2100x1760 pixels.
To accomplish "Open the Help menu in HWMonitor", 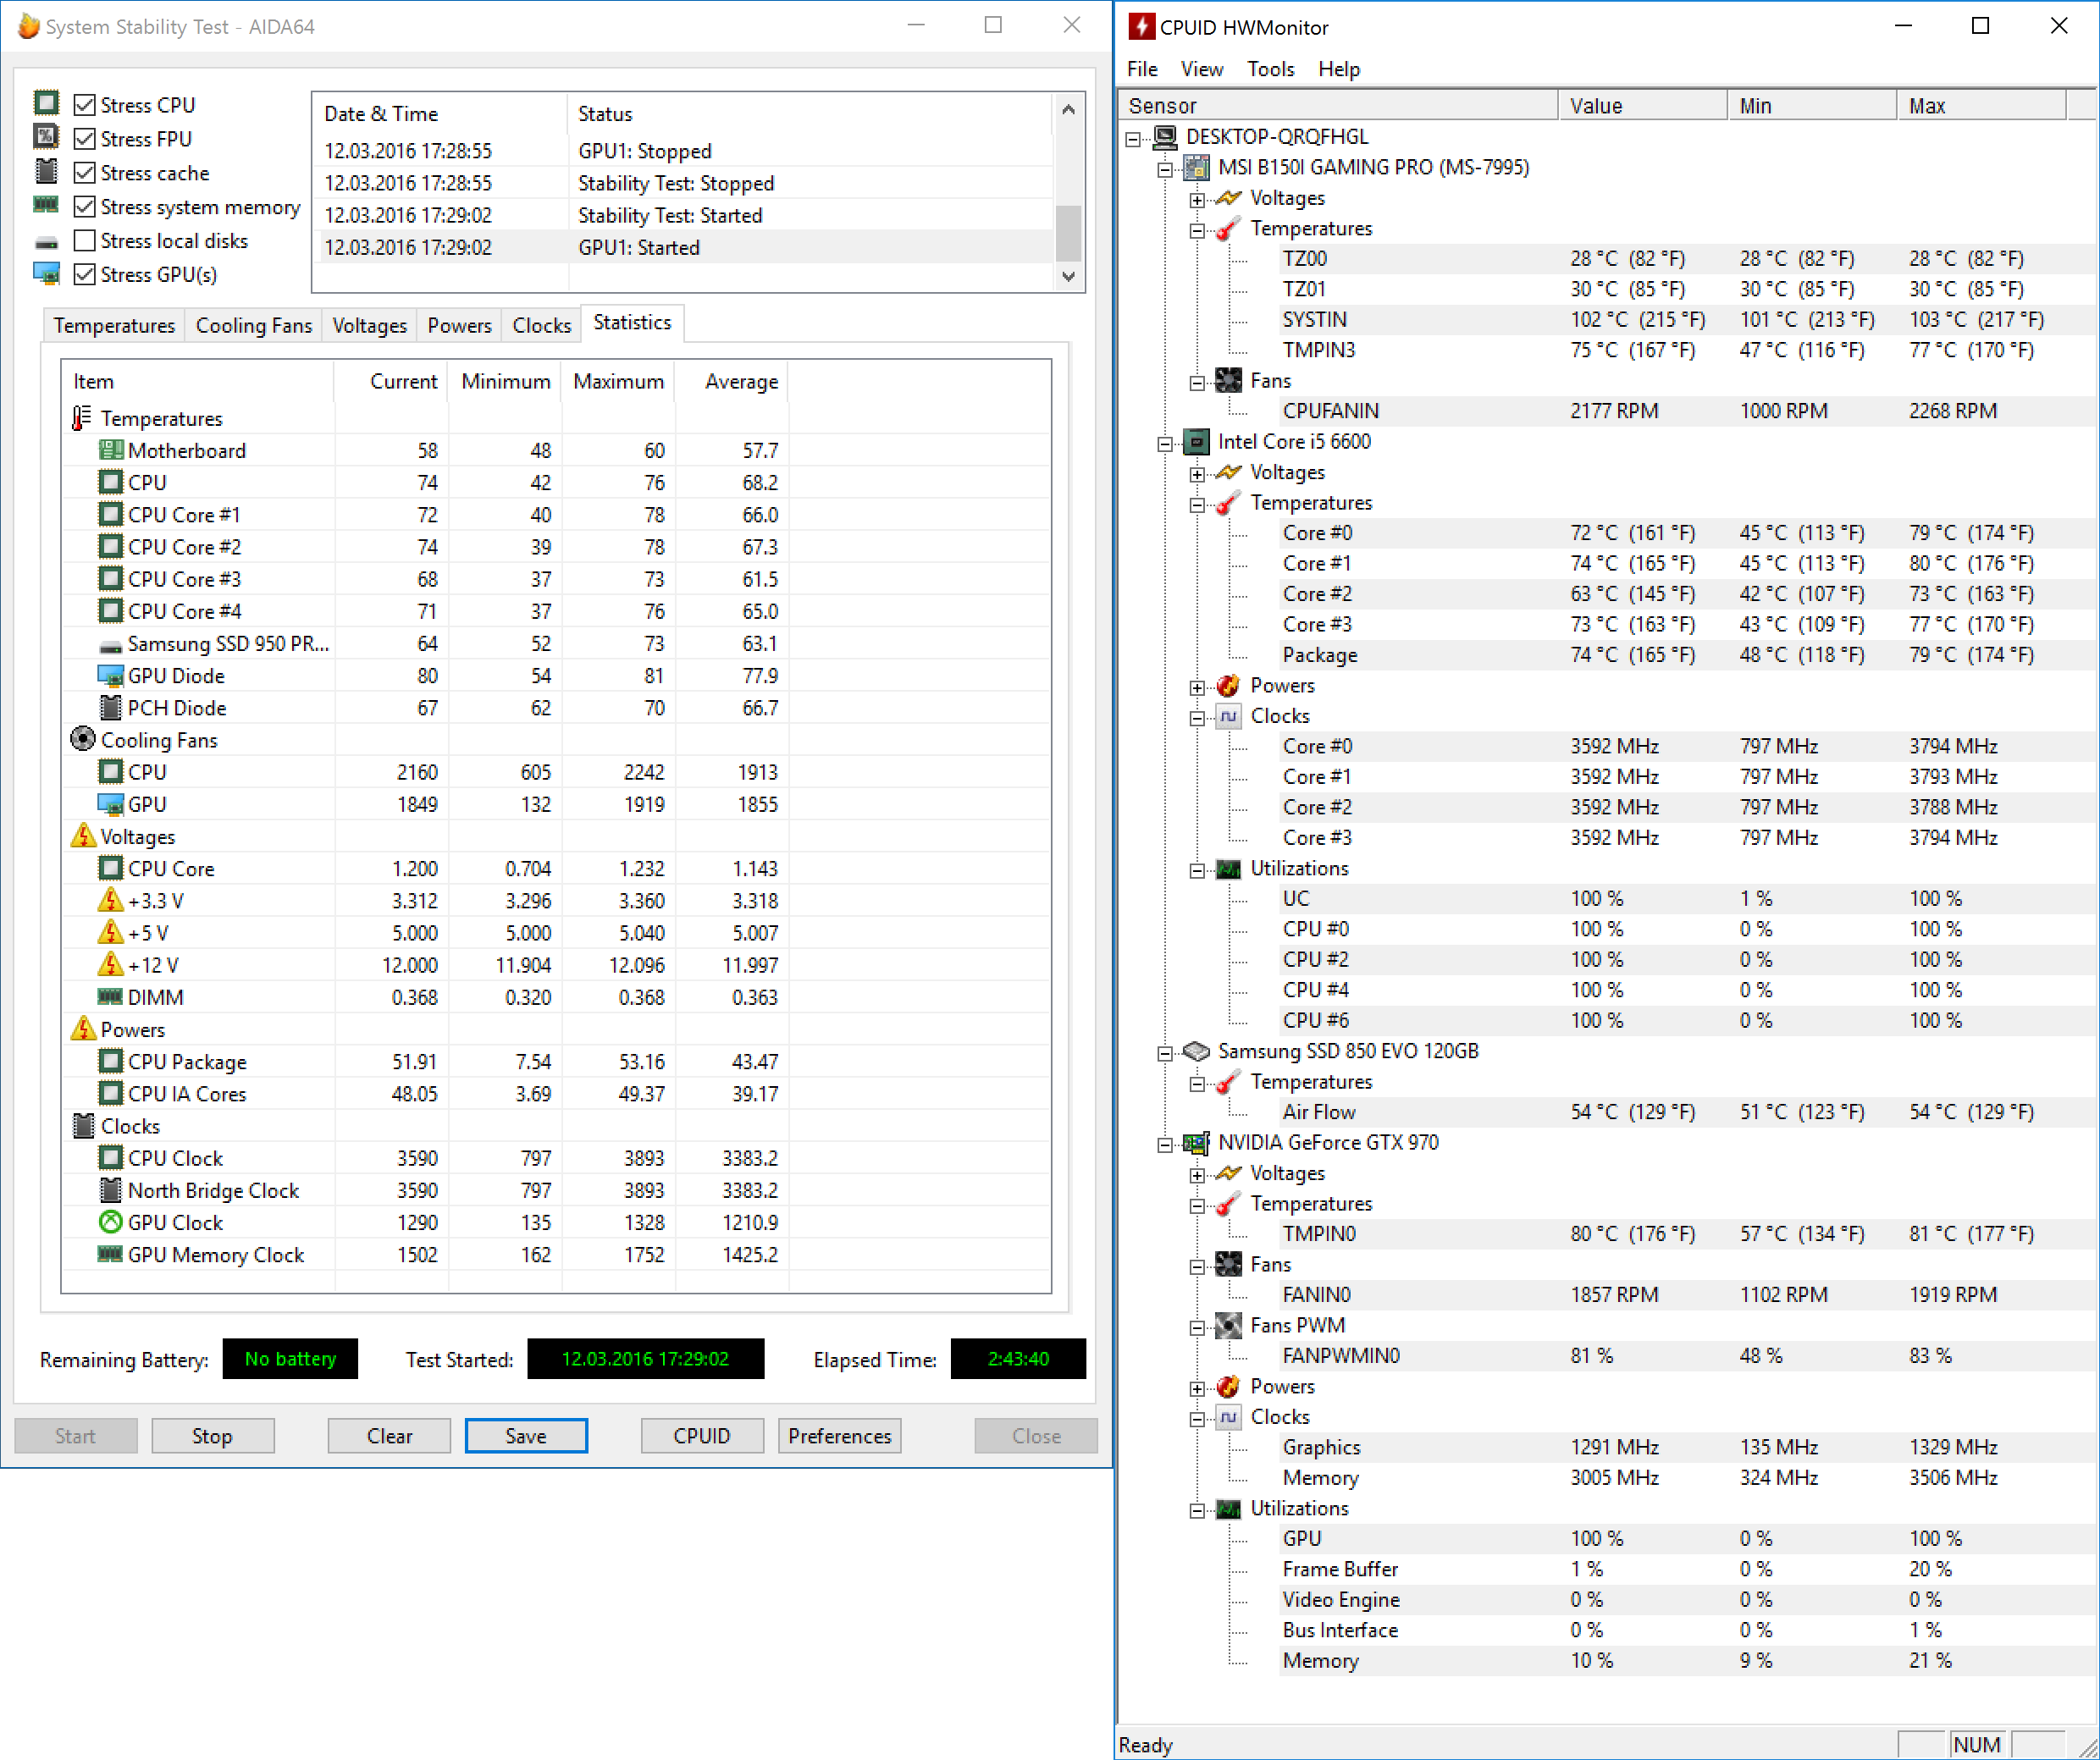I will 1339,68.
